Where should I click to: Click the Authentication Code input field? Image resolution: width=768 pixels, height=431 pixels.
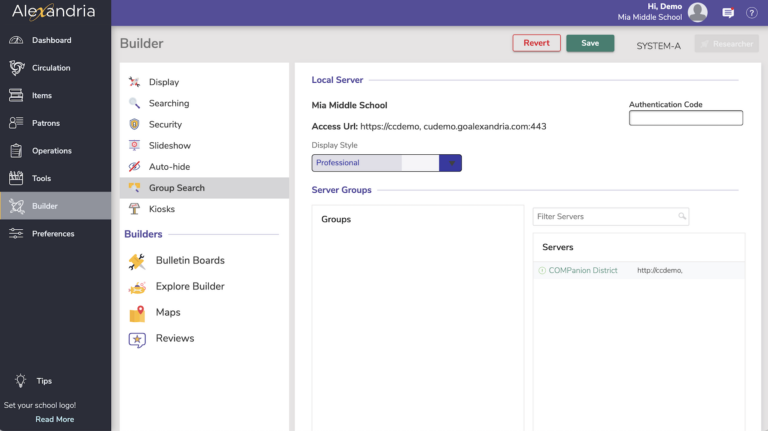pyautogui.click(x=686, y=118)
